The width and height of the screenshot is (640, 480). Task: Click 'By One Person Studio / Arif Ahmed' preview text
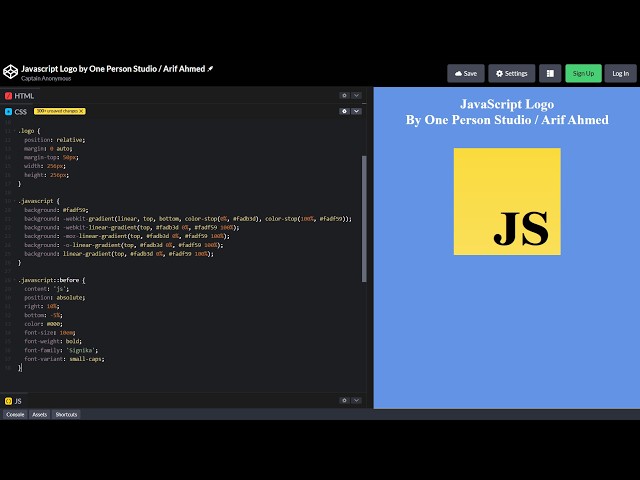(x=507, y=120)
